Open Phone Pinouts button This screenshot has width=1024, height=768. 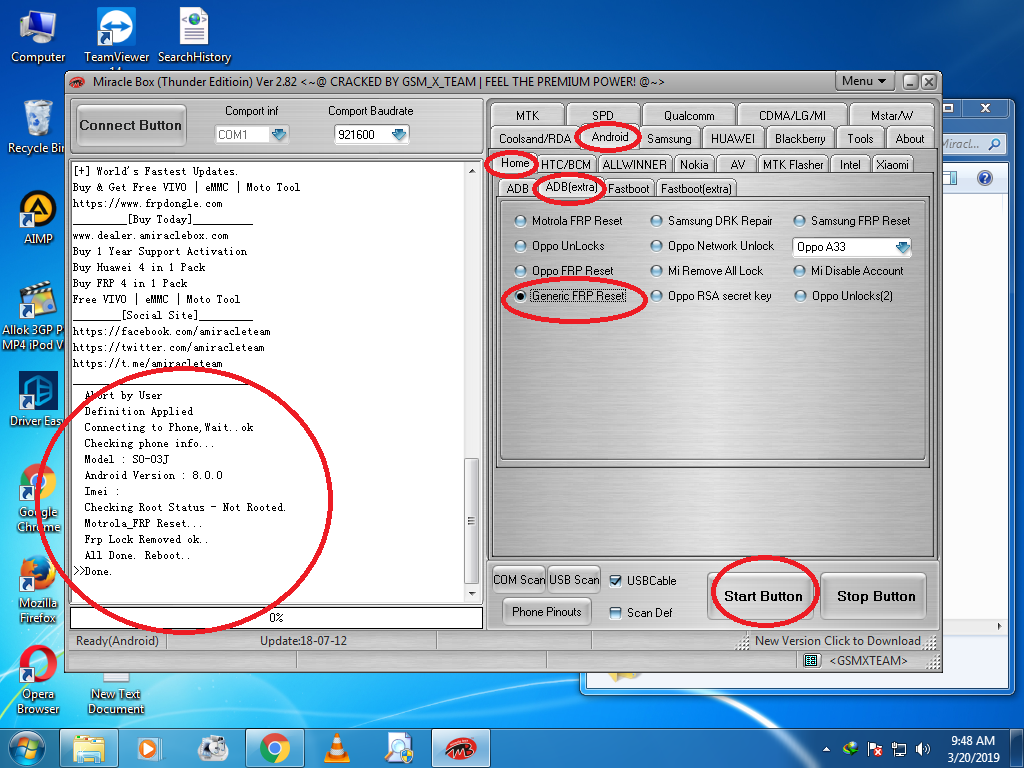[x=547, y=612]
